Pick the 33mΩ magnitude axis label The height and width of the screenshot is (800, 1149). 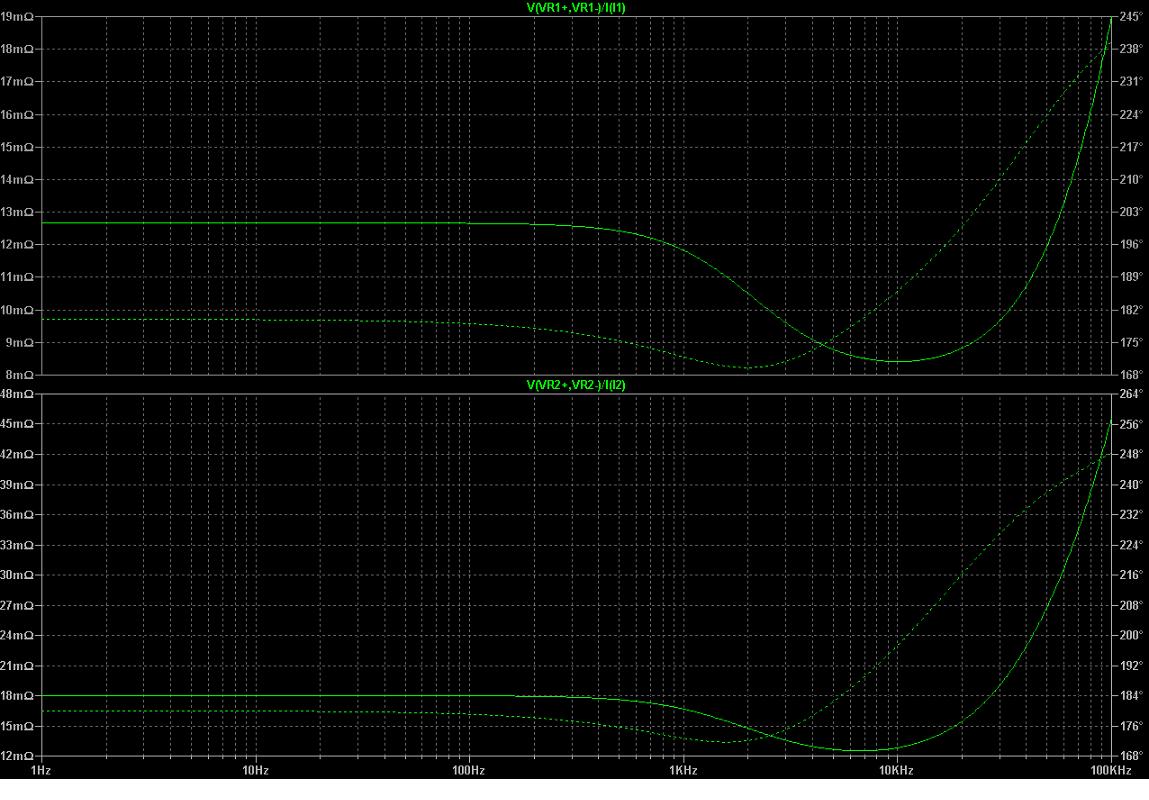coord(17,545)
